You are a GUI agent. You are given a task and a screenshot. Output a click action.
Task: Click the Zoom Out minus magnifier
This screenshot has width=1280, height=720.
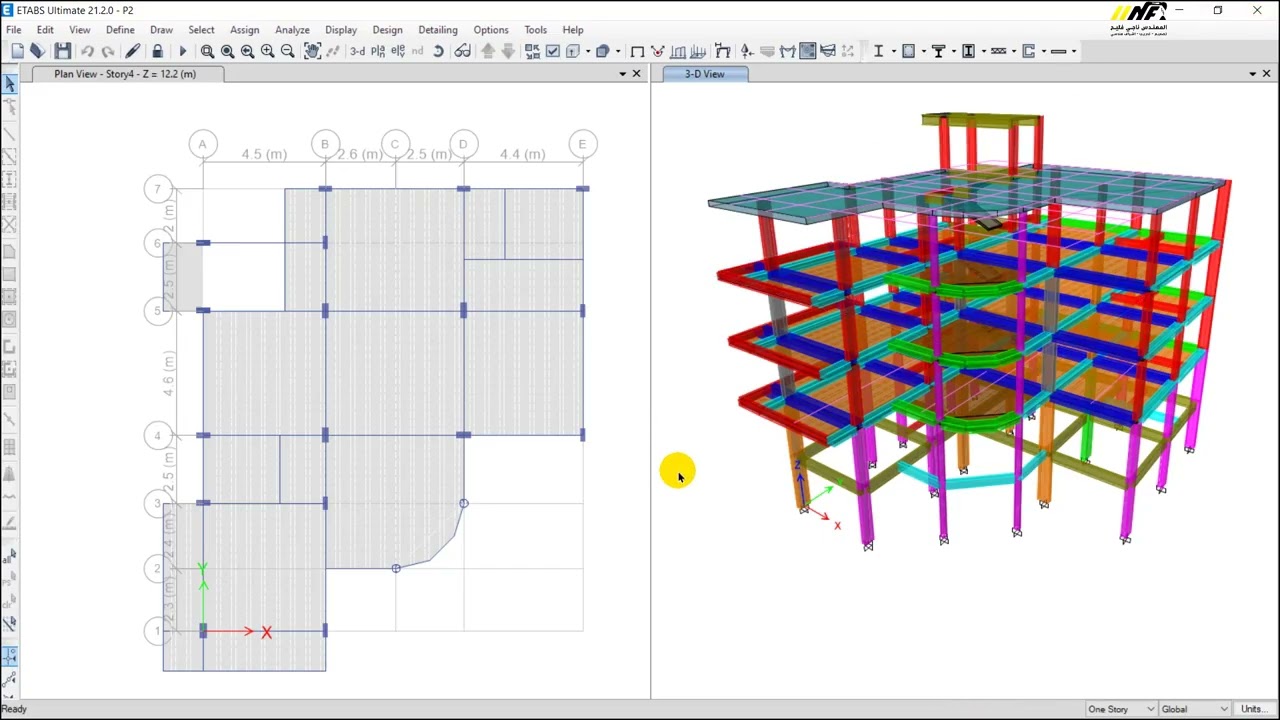tap(287, 51)
